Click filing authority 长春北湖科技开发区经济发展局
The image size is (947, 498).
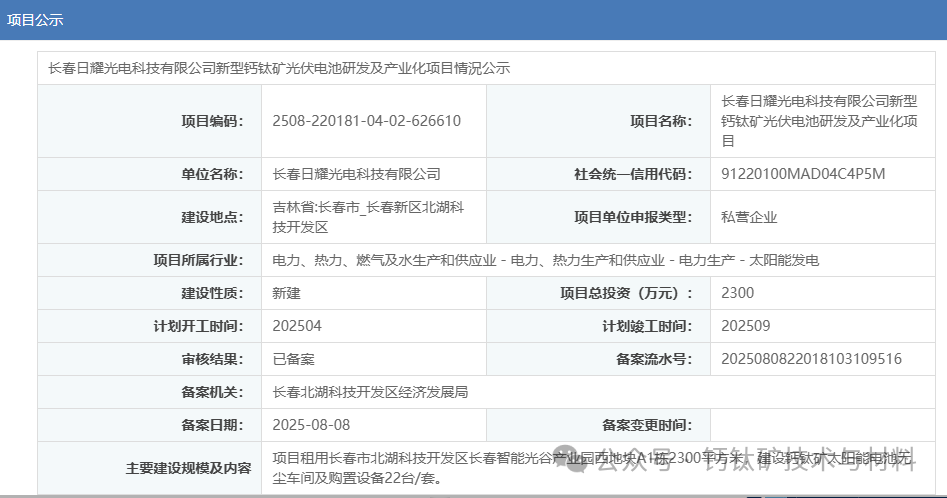pos(370,392)
